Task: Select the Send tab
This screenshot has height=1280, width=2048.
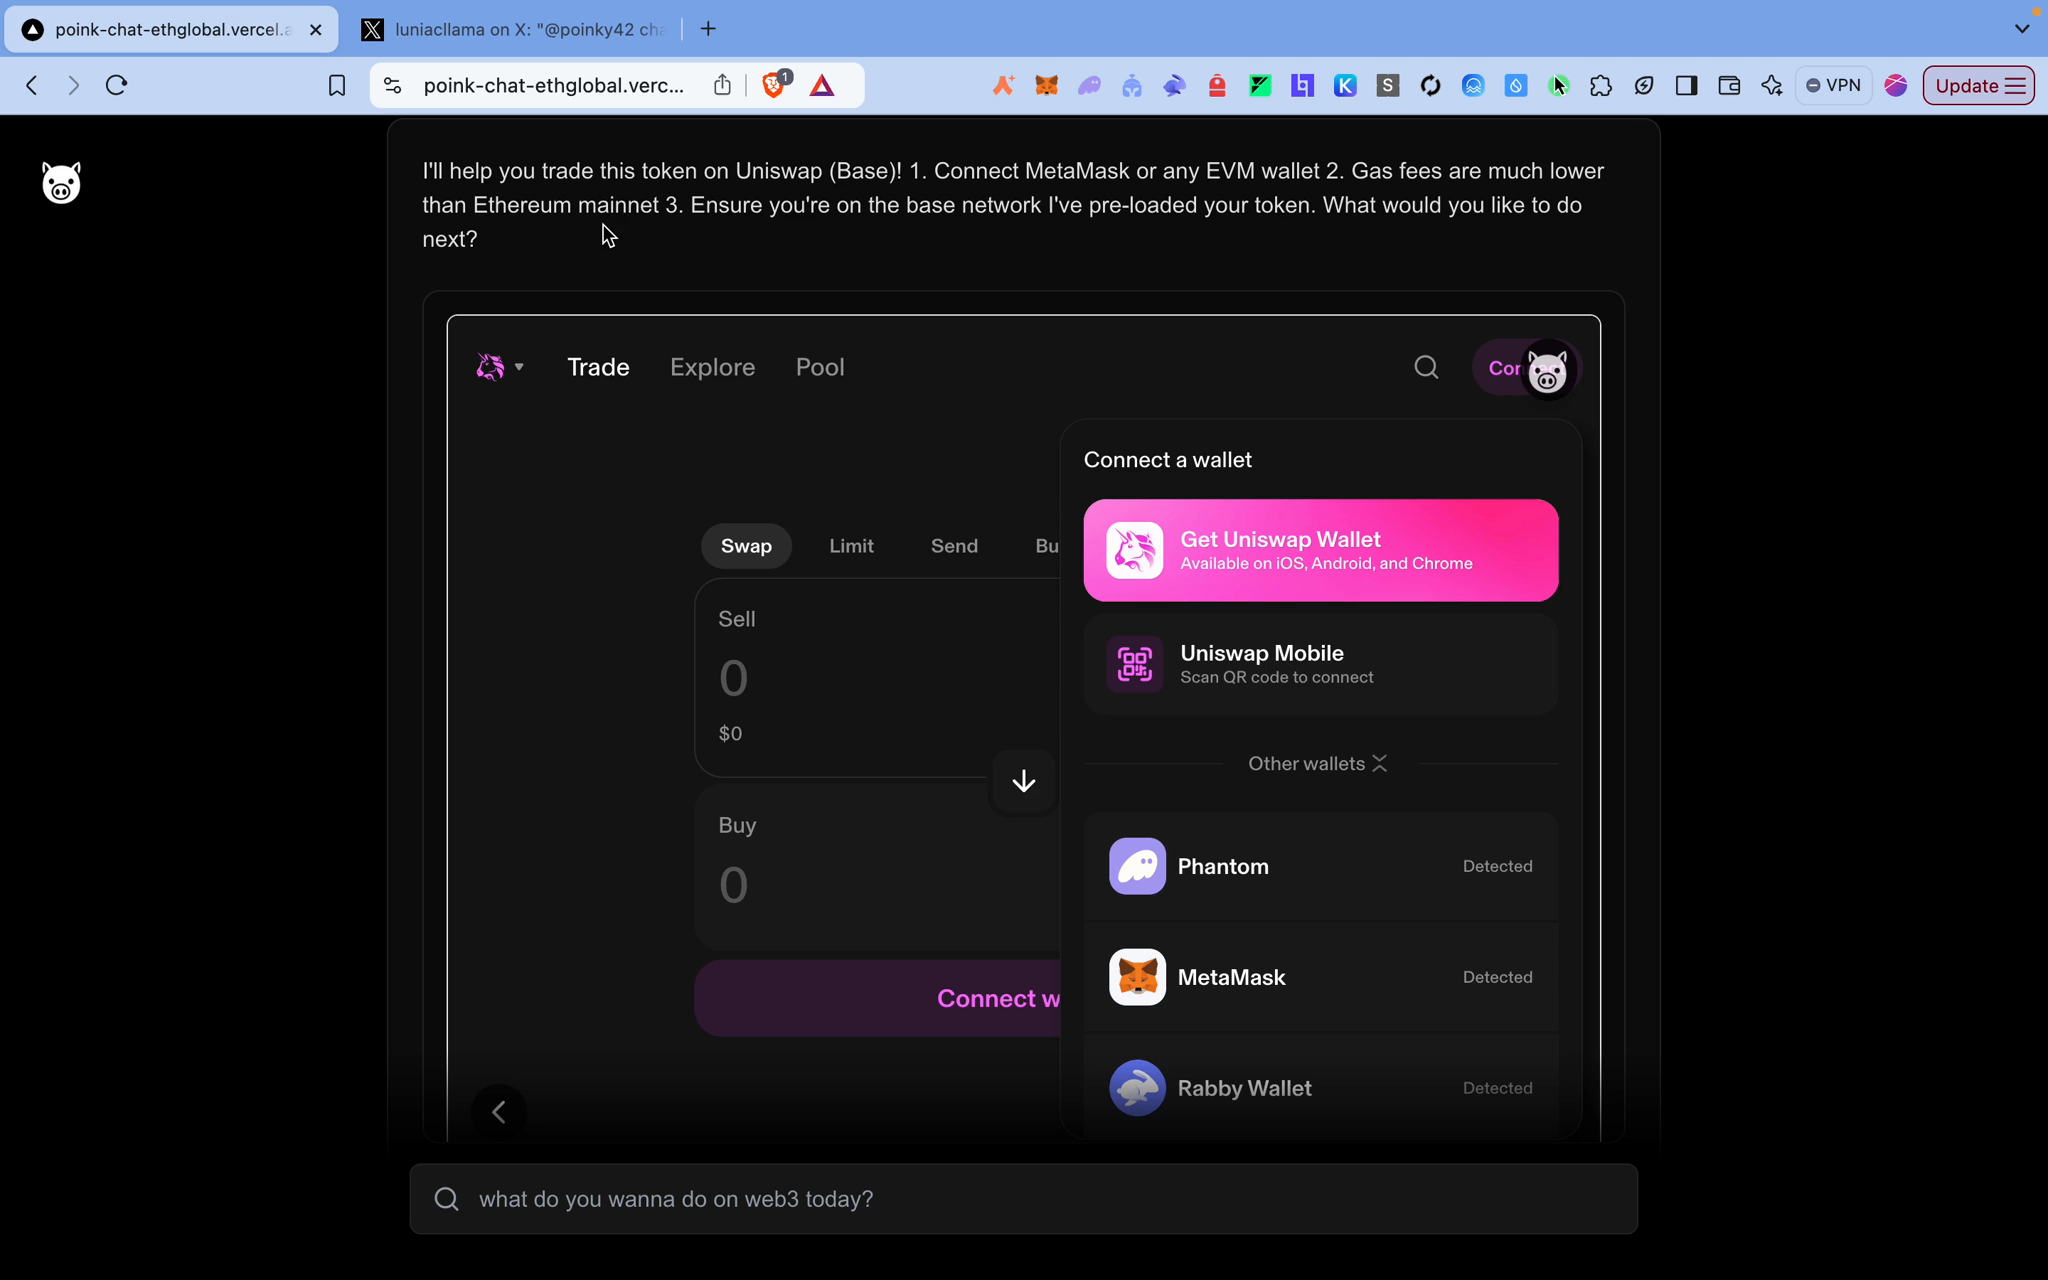Action: (954, 546)
